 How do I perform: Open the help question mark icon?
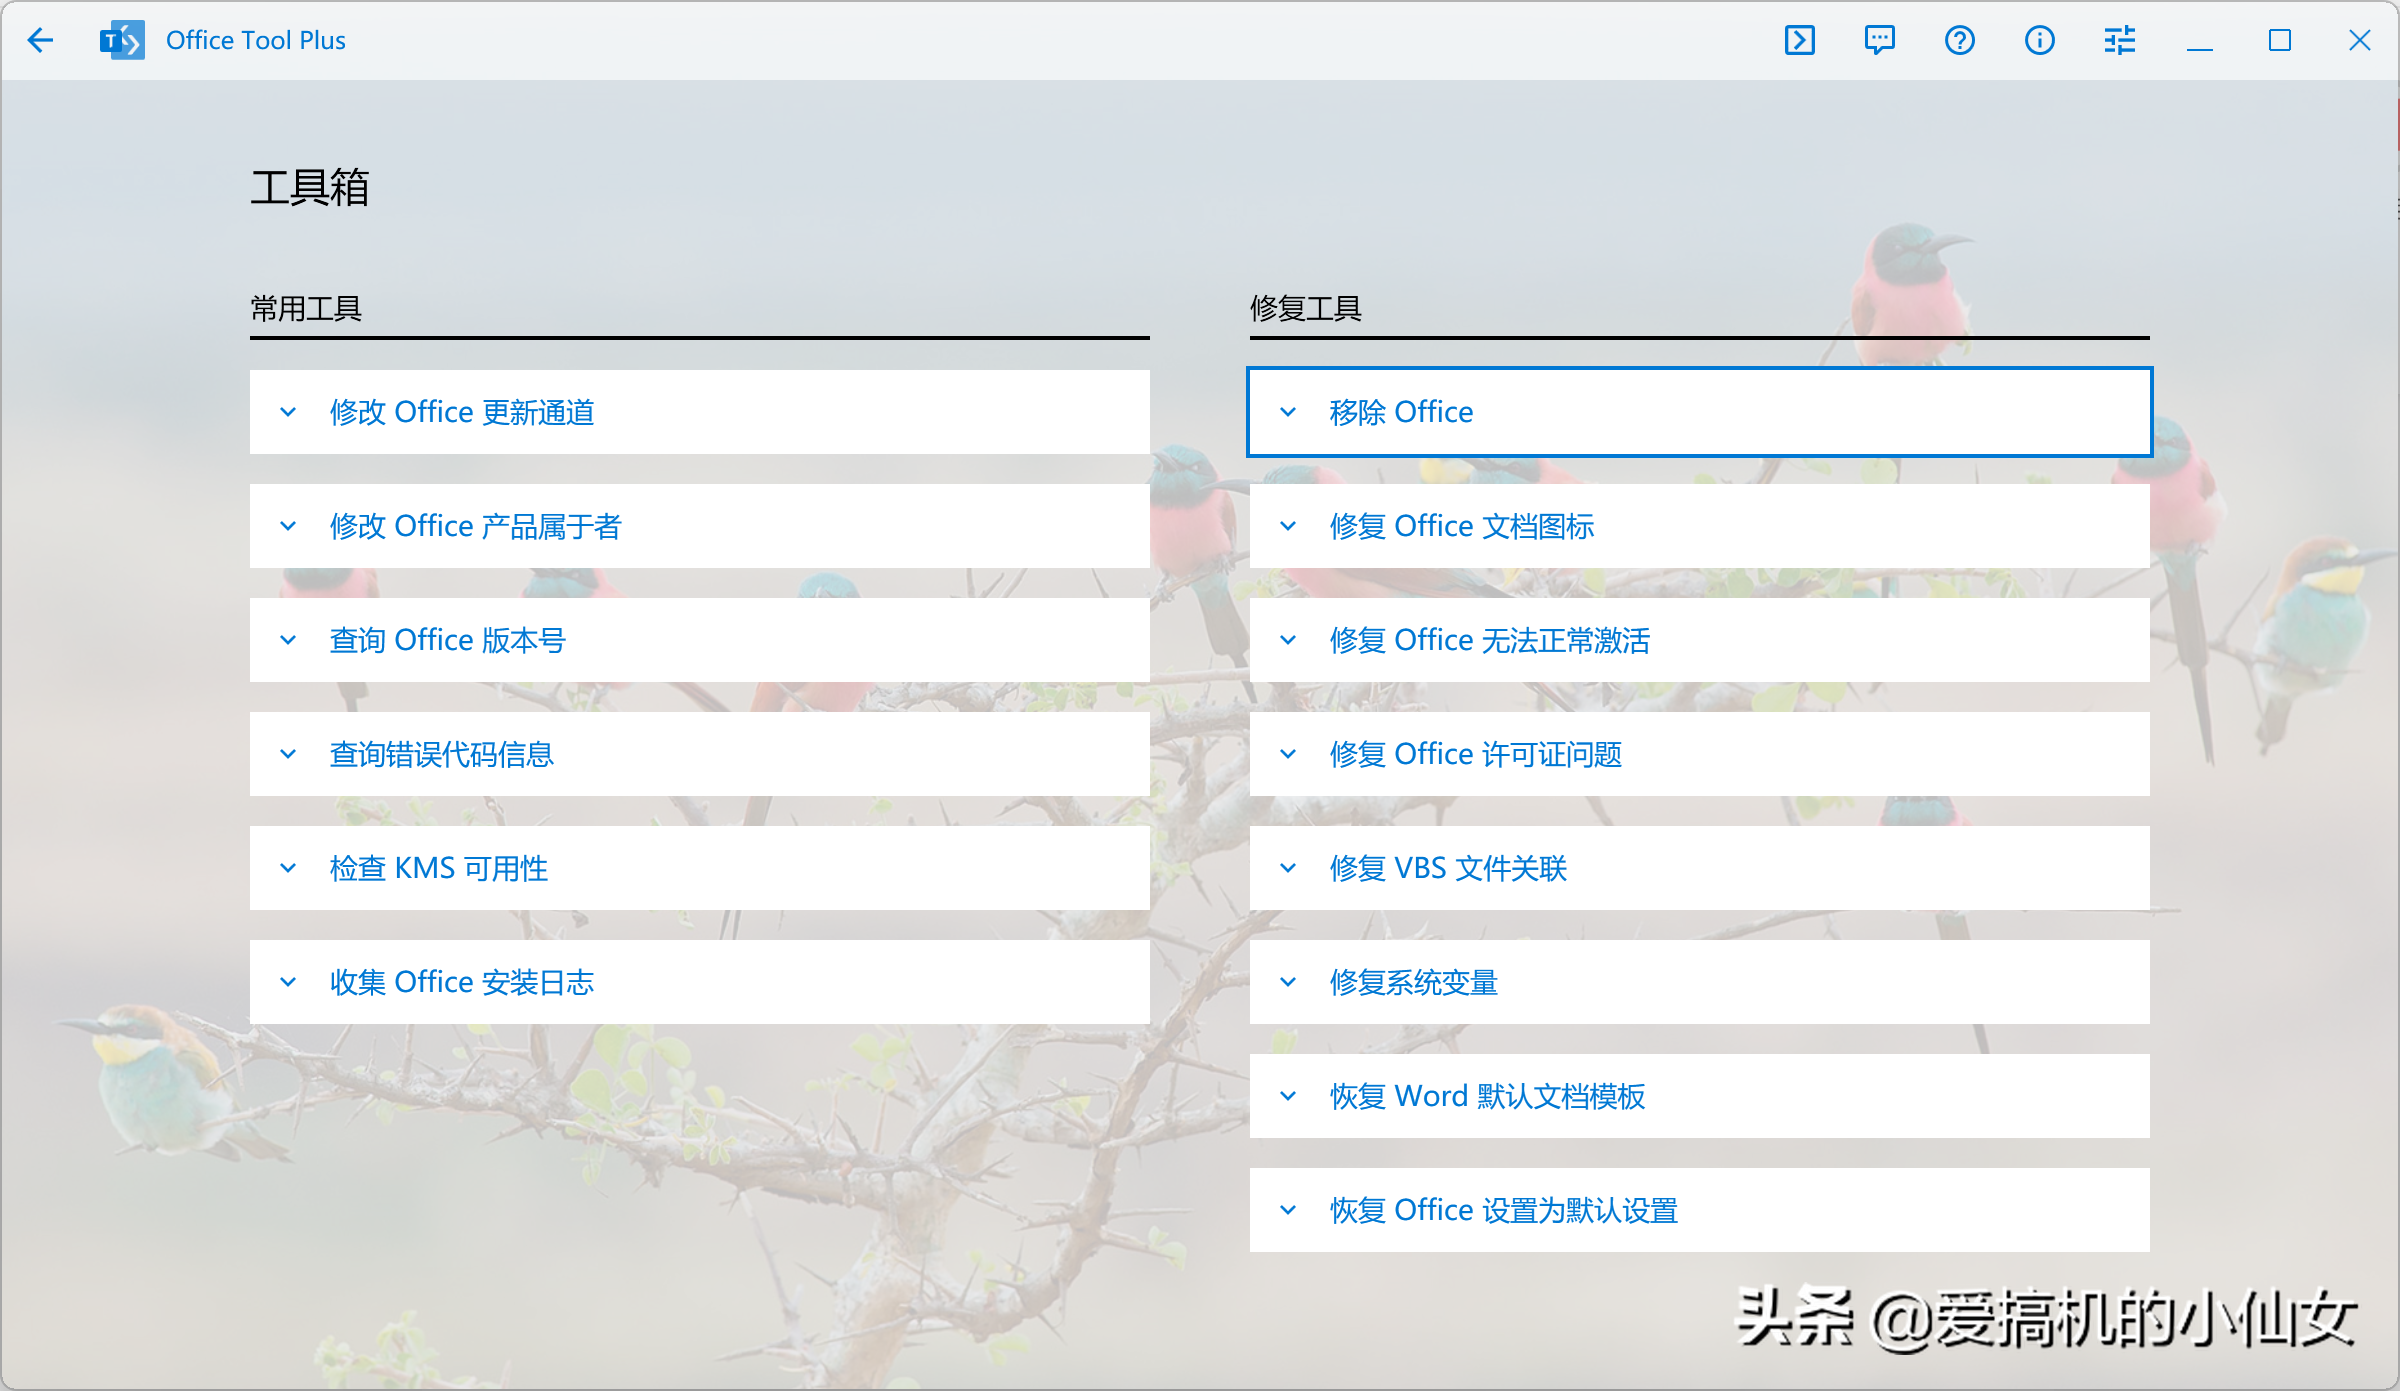[x=1960, y=40]
